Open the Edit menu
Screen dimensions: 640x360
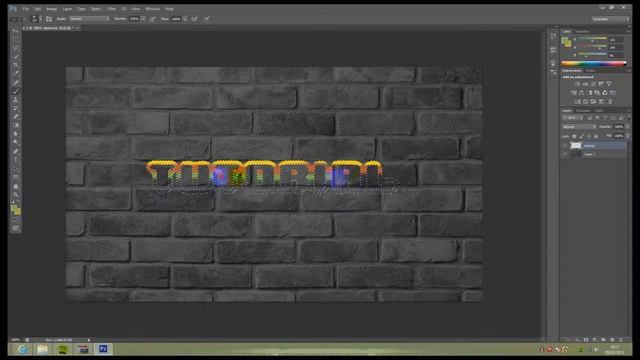[x=38, y=9]
